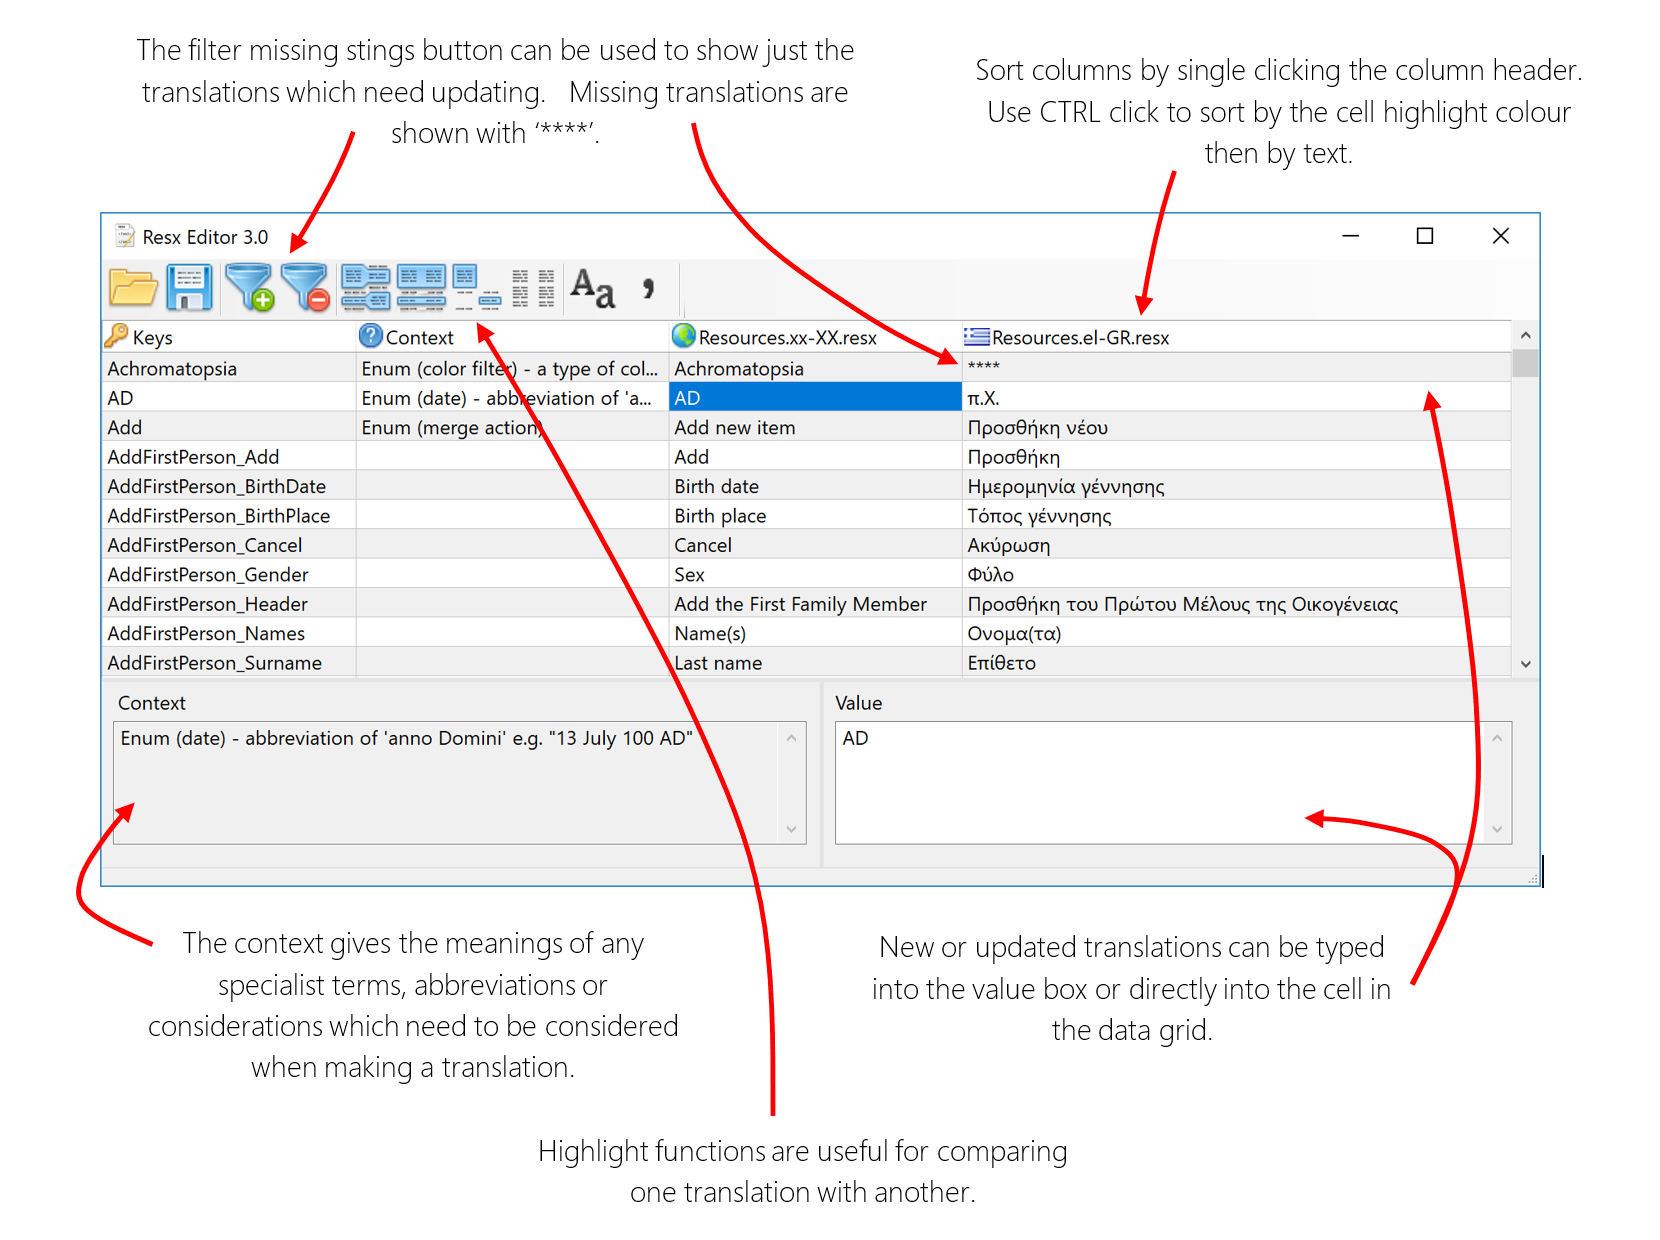Click the Greek flag icon in el-GR header

click(977, 336)
